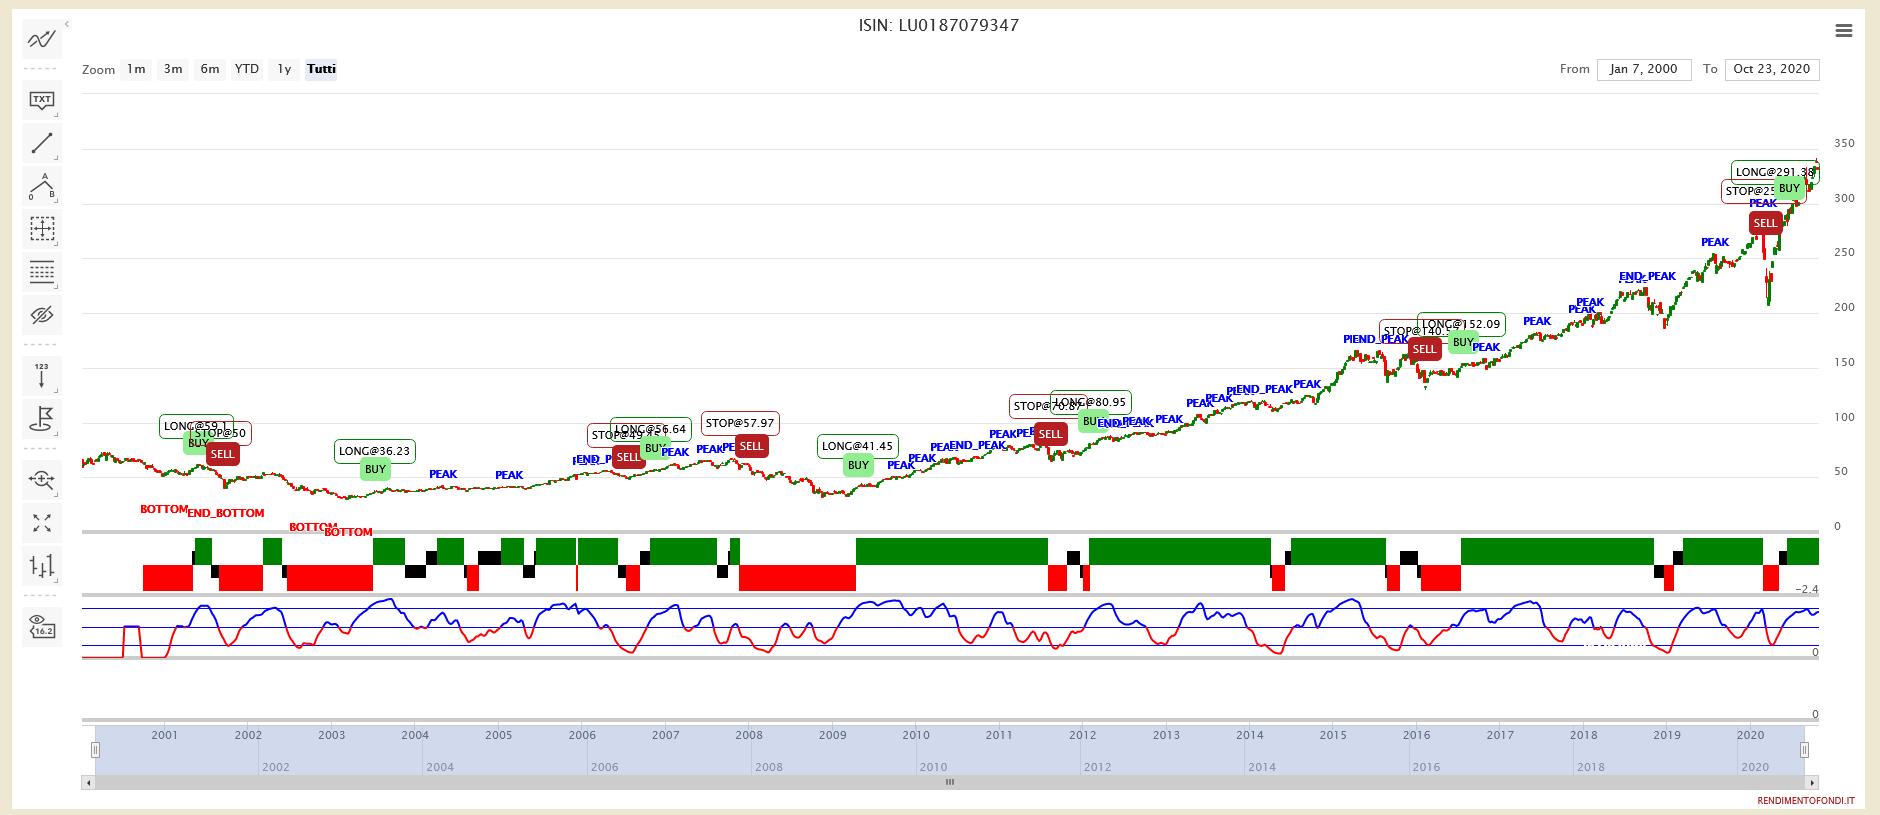Open the RENDIMENTOFONDI.IT credits link
The width and height of the screenshot is (1880, 815).
(1805, 801)
